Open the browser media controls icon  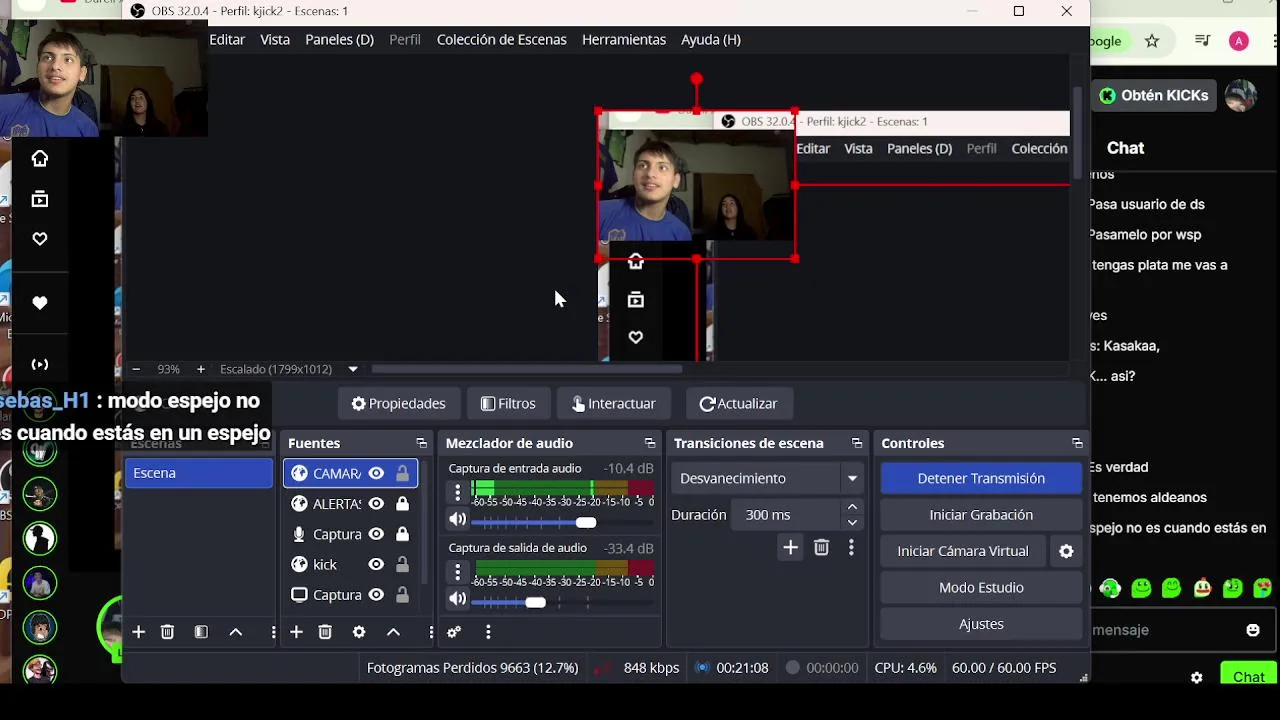[x=1203, y=41]
